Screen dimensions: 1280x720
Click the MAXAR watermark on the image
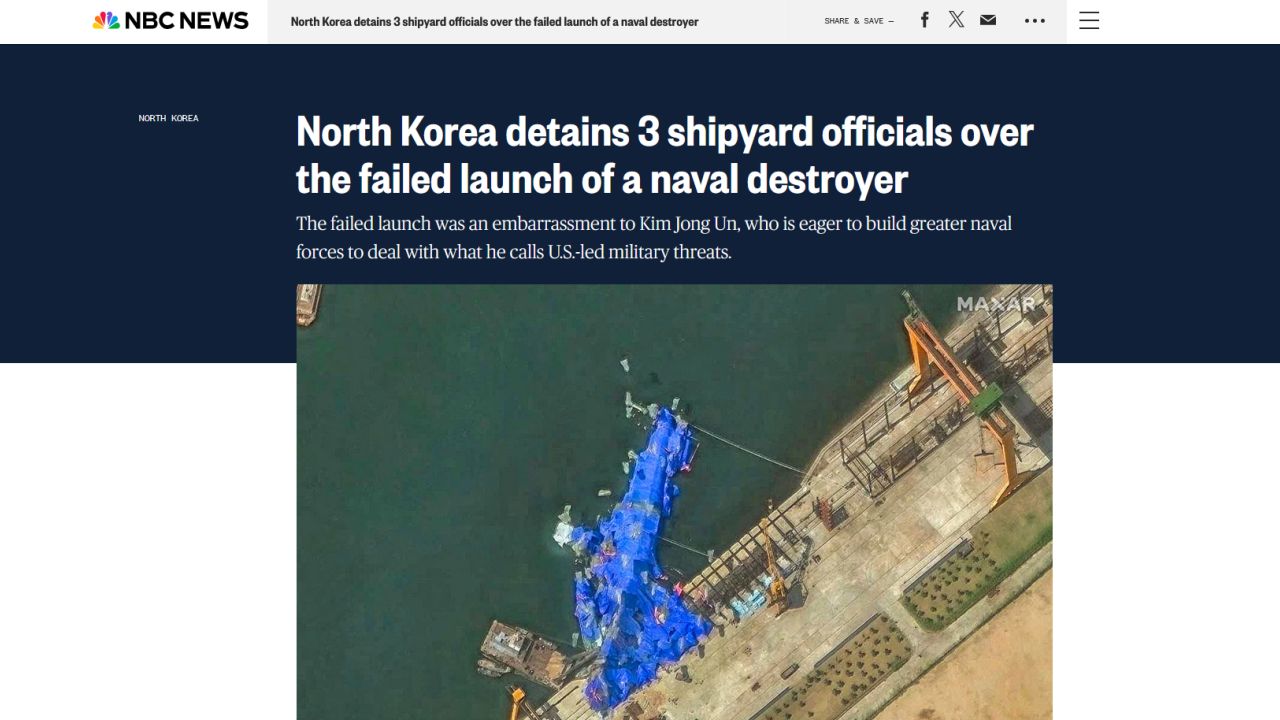tap(996, 304)
